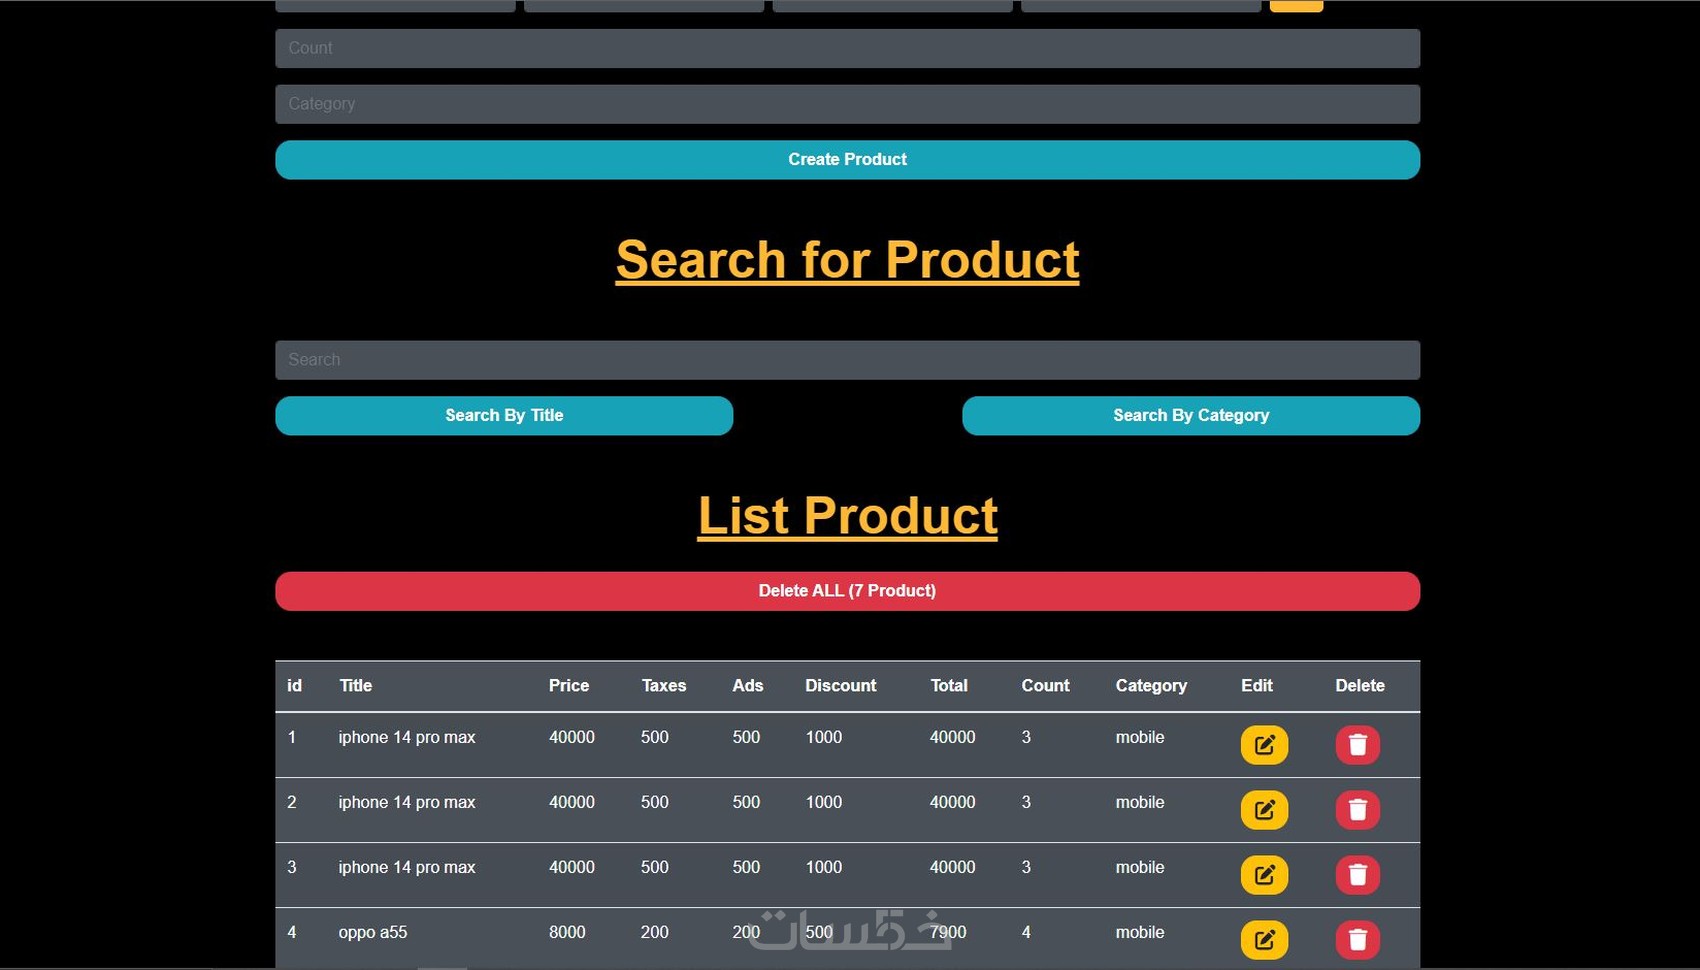Edit the oppo a55 product
Viewport: 1700px width, 970px height.
click(1264, 940)
